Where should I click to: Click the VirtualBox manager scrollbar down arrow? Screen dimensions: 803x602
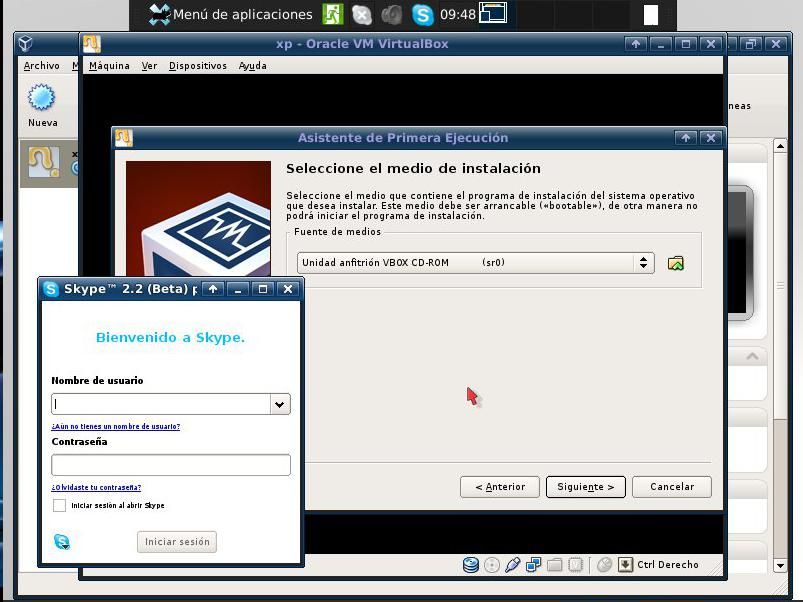pyautogui.click(x=780, y=566)
